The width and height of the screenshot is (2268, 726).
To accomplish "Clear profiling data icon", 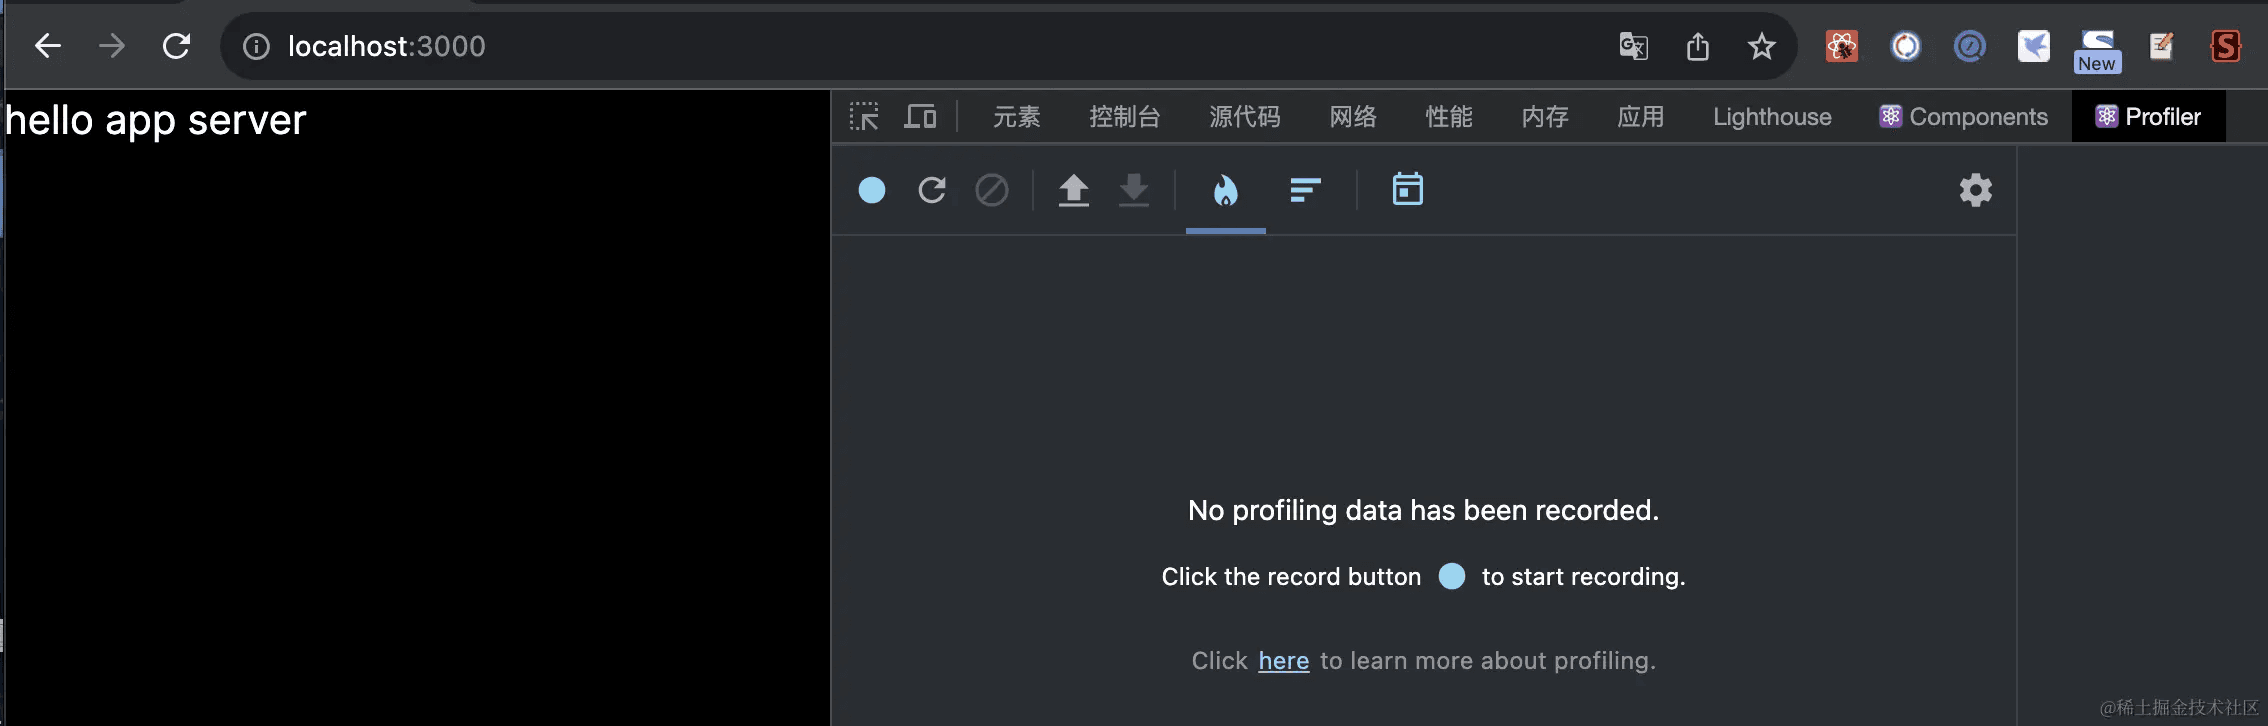I will 992,190.
